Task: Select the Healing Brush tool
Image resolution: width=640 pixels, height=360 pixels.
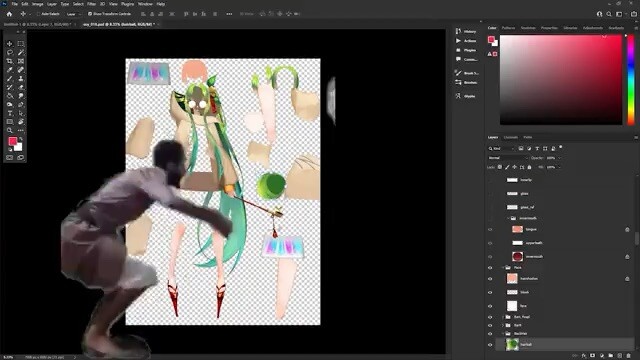Action: [x=20, y=70]
